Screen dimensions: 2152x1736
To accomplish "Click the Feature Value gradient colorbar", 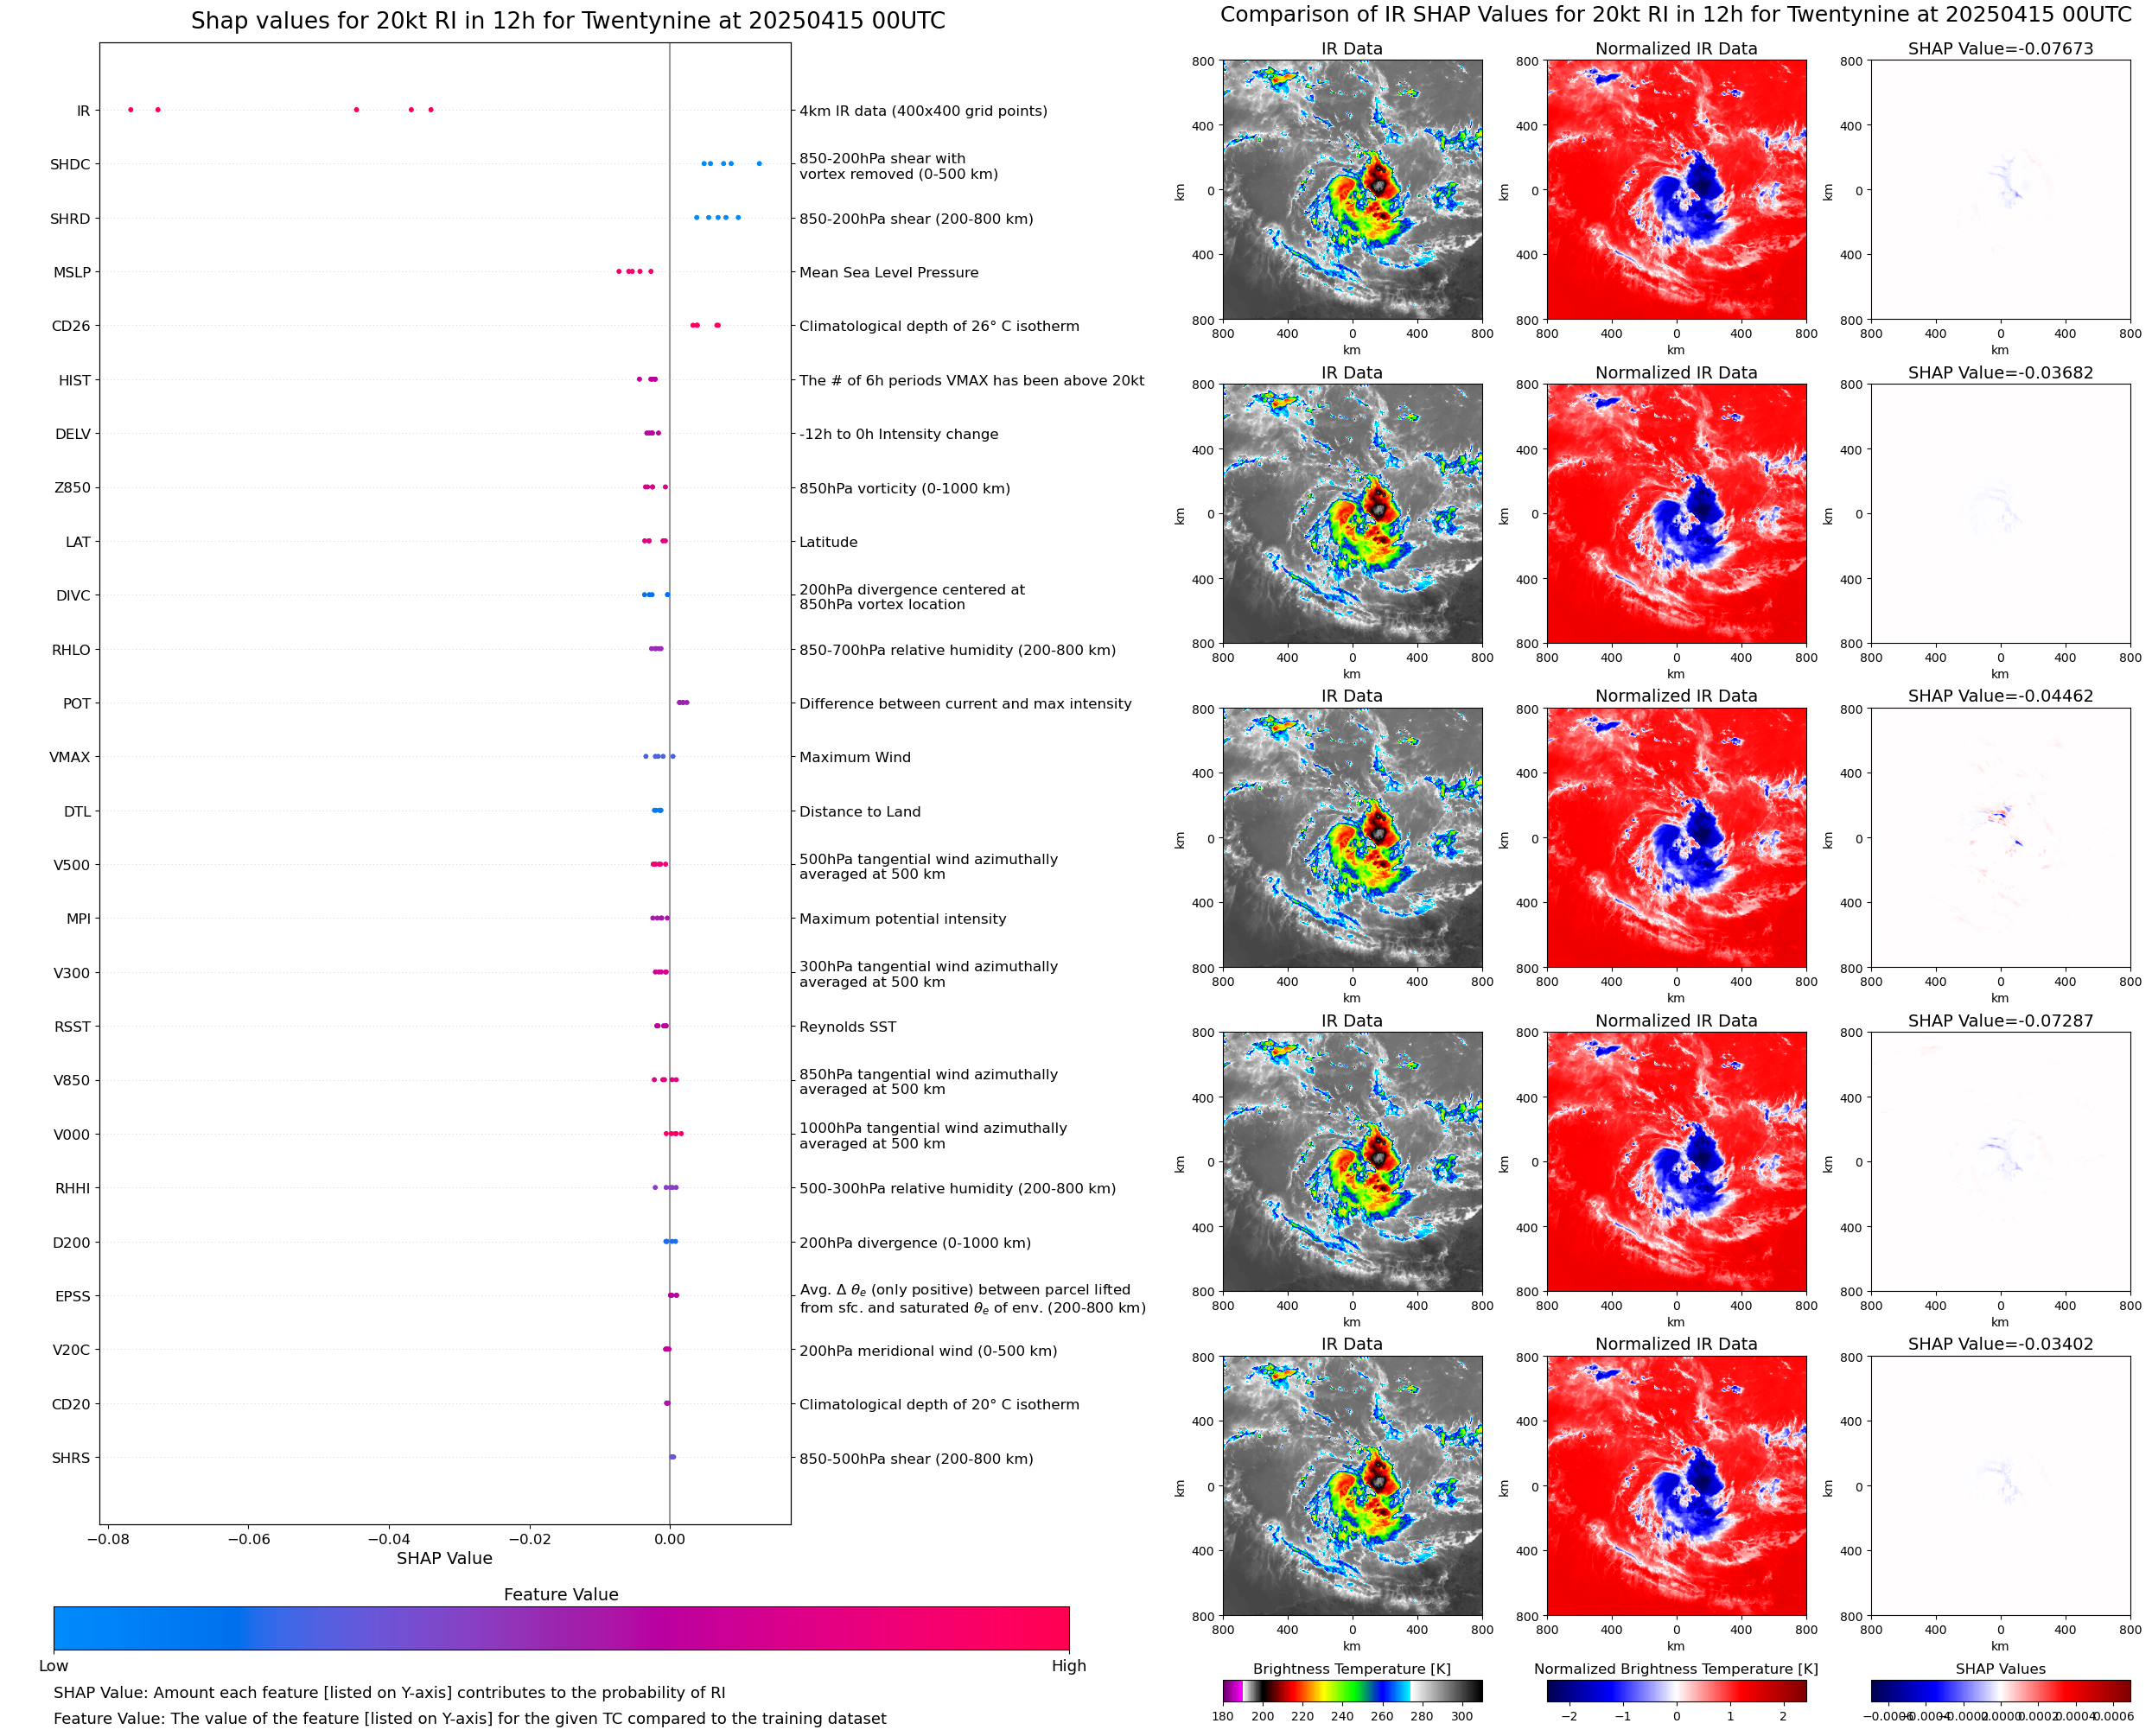I will click(560, 1628).
